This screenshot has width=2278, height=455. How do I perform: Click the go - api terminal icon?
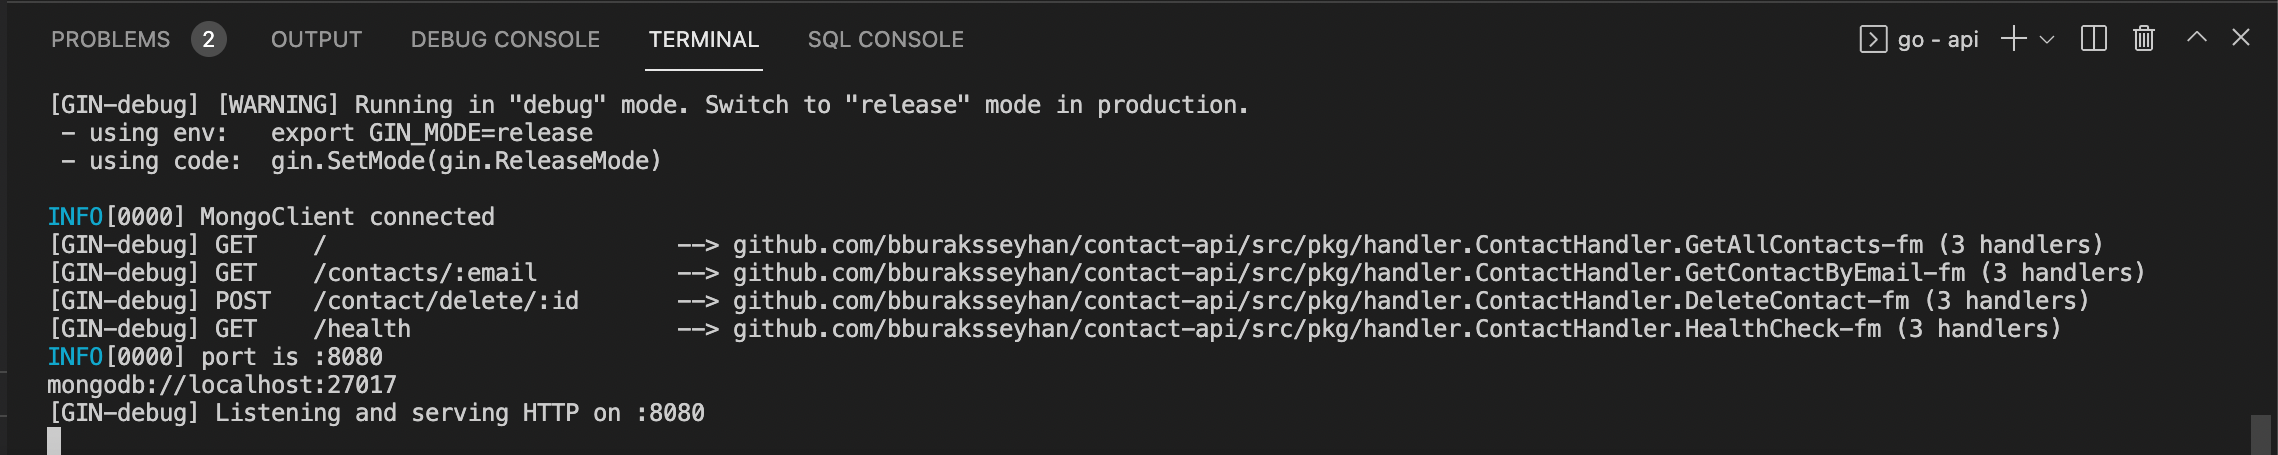point(1872,40)
